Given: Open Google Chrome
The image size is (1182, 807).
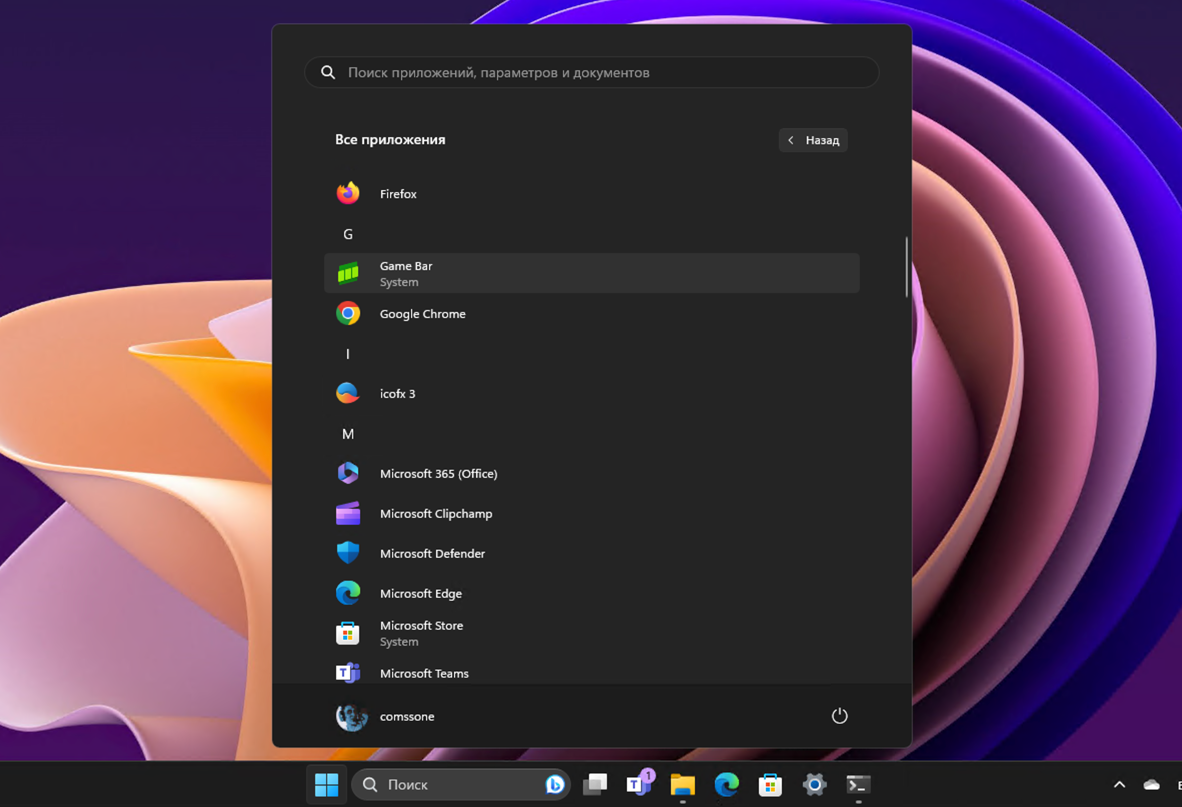Looking at the screenshot, I should [x=421, y=314].
